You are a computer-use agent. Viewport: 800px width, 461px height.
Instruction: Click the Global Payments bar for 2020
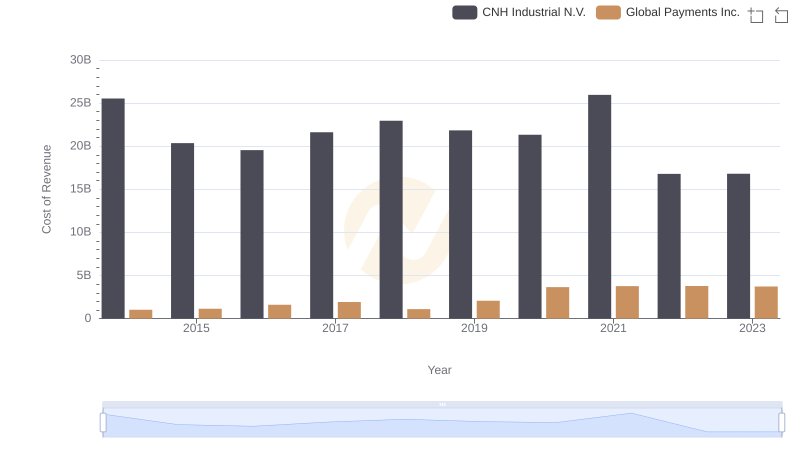click(x=558, y=303)
